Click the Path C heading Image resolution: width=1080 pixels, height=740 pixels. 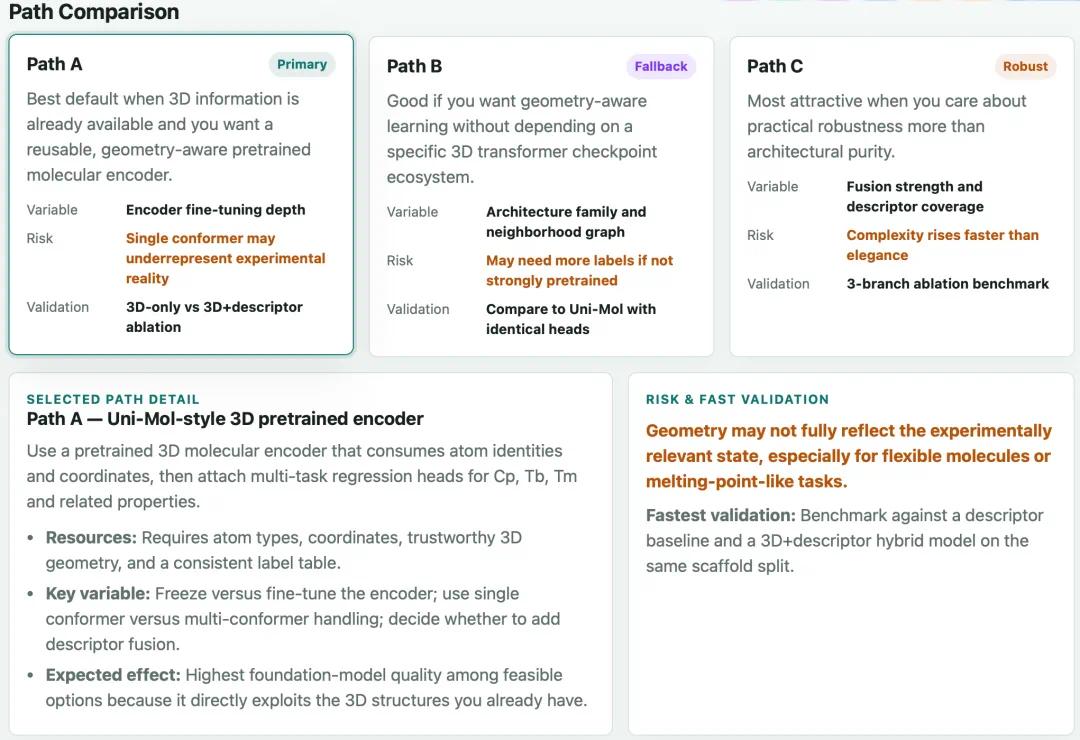coord(775,66)
